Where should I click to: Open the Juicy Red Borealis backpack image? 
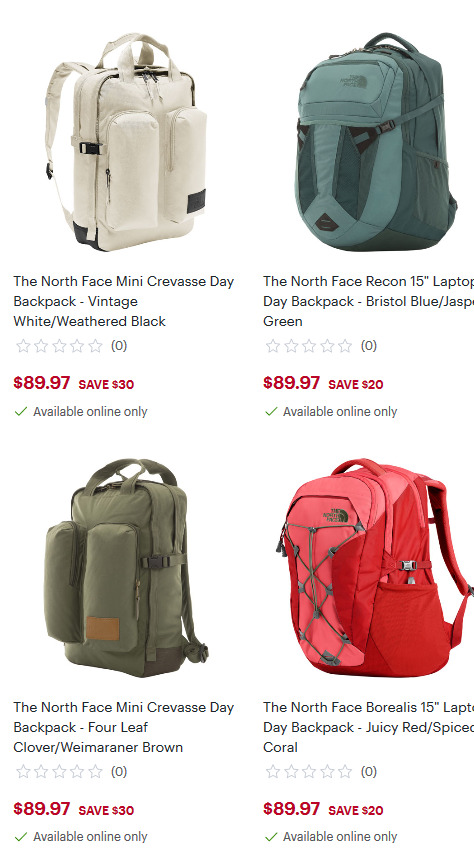[x=375, y=568]
